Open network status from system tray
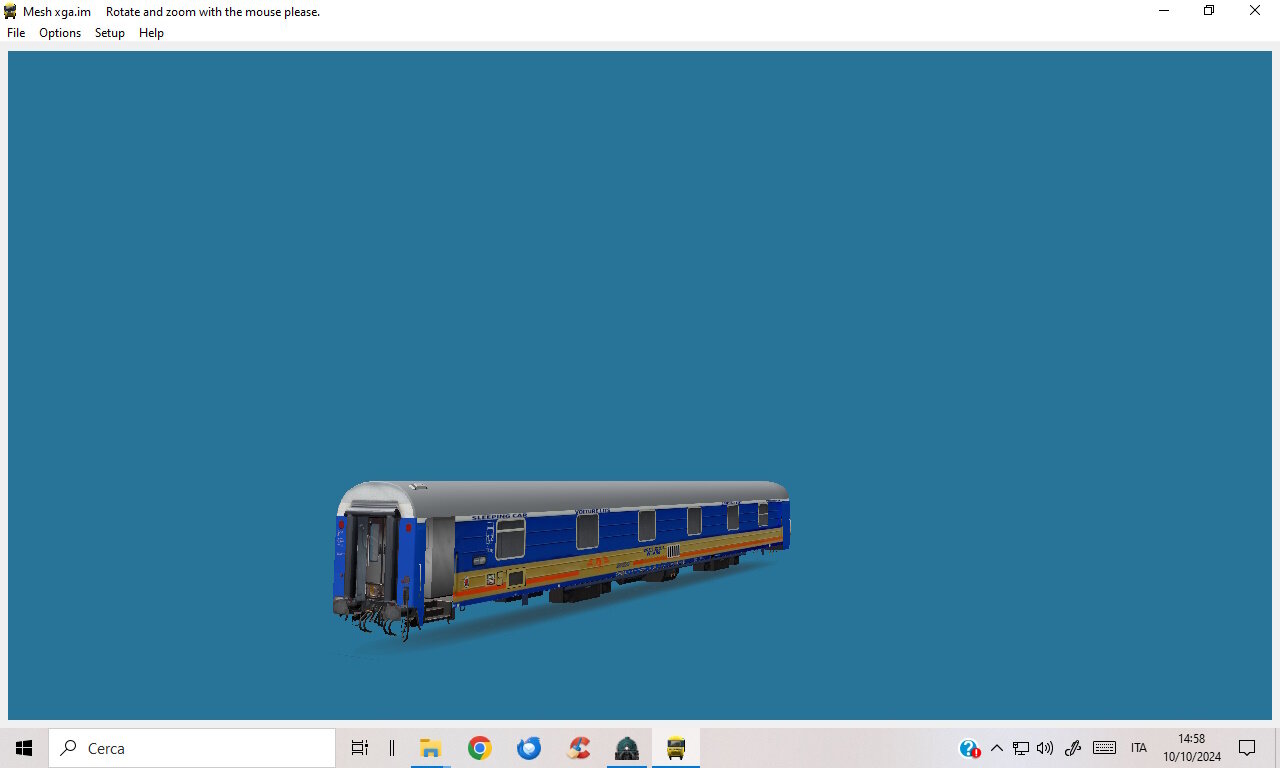Screen dimensions: 1280x768 click(x=1021, y=748)
